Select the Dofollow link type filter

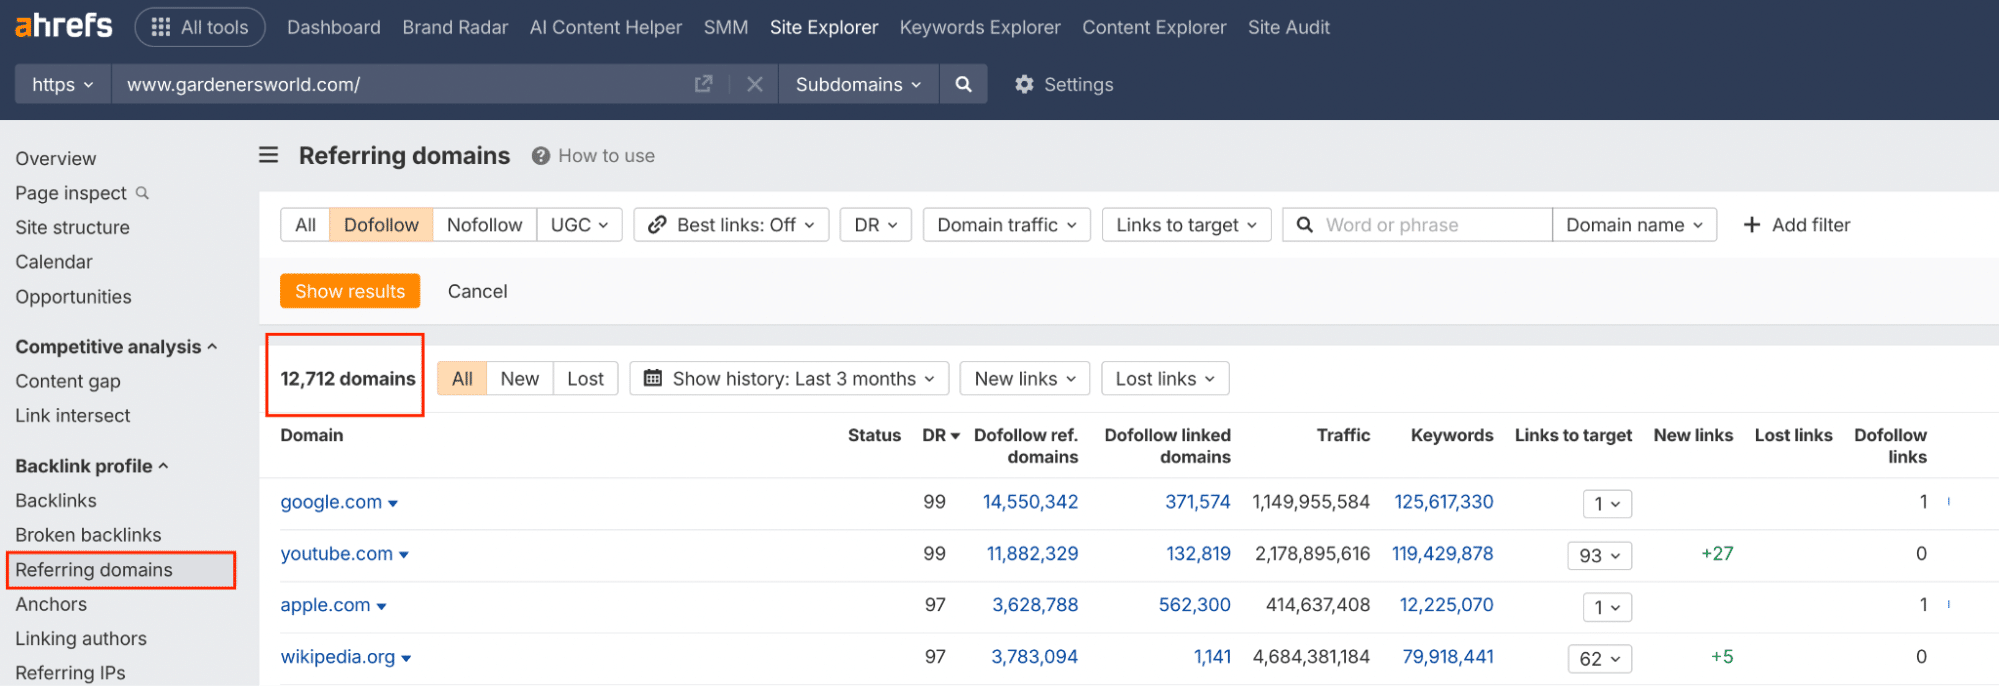(381, 225)
